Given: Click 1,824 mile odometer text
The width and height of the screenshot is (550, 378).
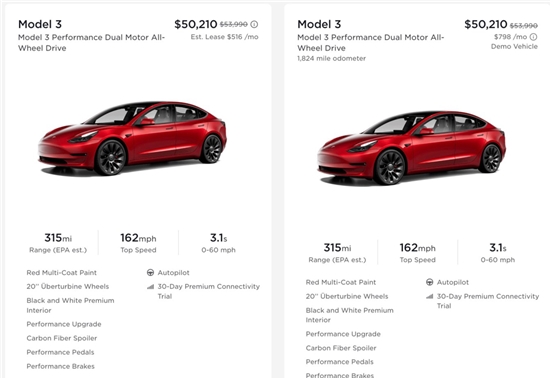Looking at the screenshot, I should tap(331, 59).
